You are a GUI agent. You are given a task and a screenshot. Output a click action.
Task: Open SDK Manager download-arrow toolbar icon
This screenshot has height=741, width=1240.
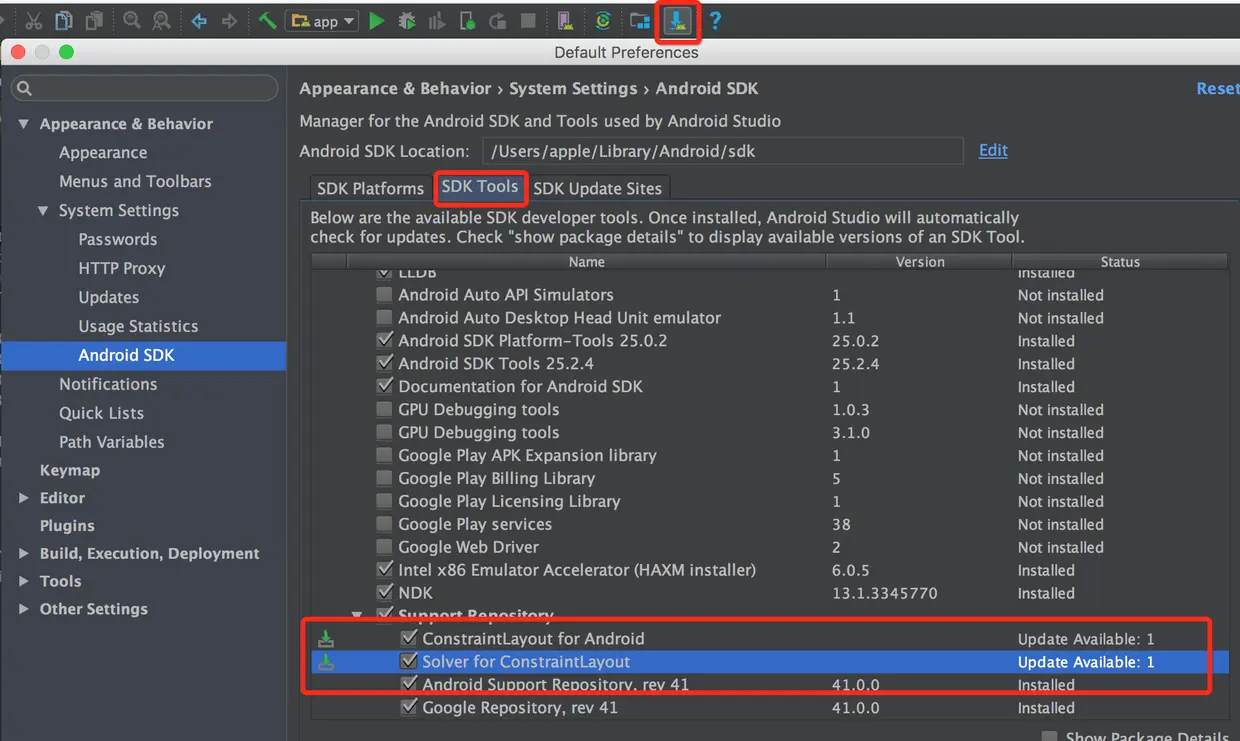coord(678,21)
